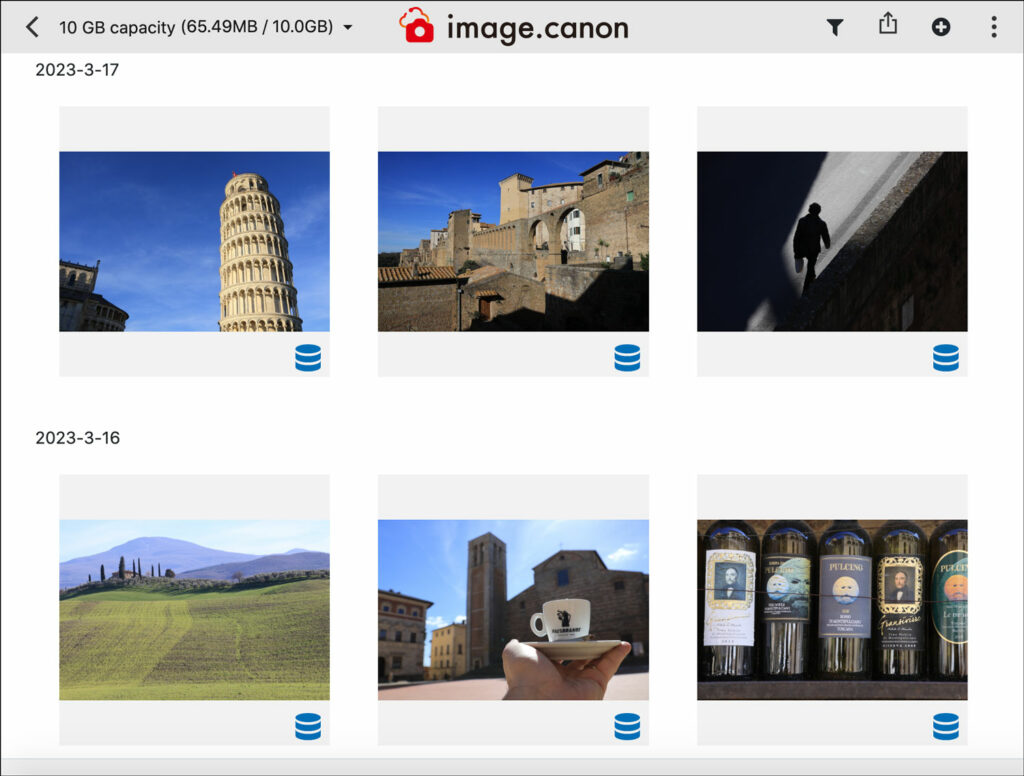Click storage icon under green hills photo
This screenshot has width=1024, height=776.
point(308,726)
